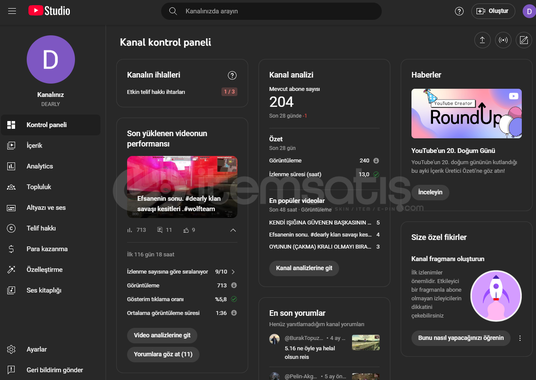The width and height of the screenshot is (536, 380).
Task: Click Kanal analizlerine git button
Action: (304, 268)
